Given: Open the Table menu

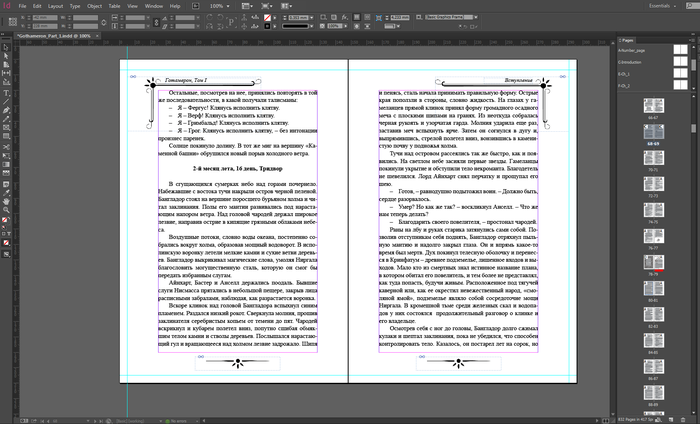Looking at the screenshot, I should [113, 5].
